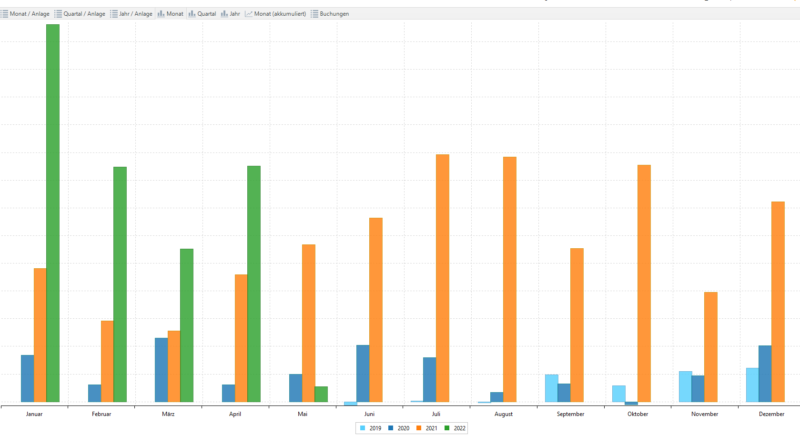Open the Monat / Anlage table view
The width and height of the screenshot is (800, 436).
tap(30, 14)
